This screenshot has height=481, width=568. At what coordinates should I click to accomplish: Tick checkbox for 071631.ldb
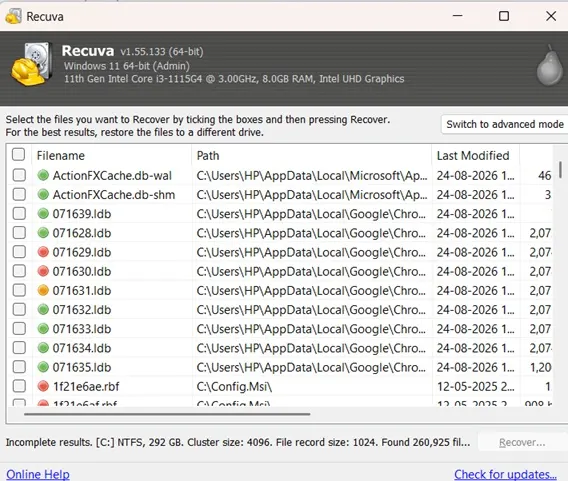(x=19, y=290)
